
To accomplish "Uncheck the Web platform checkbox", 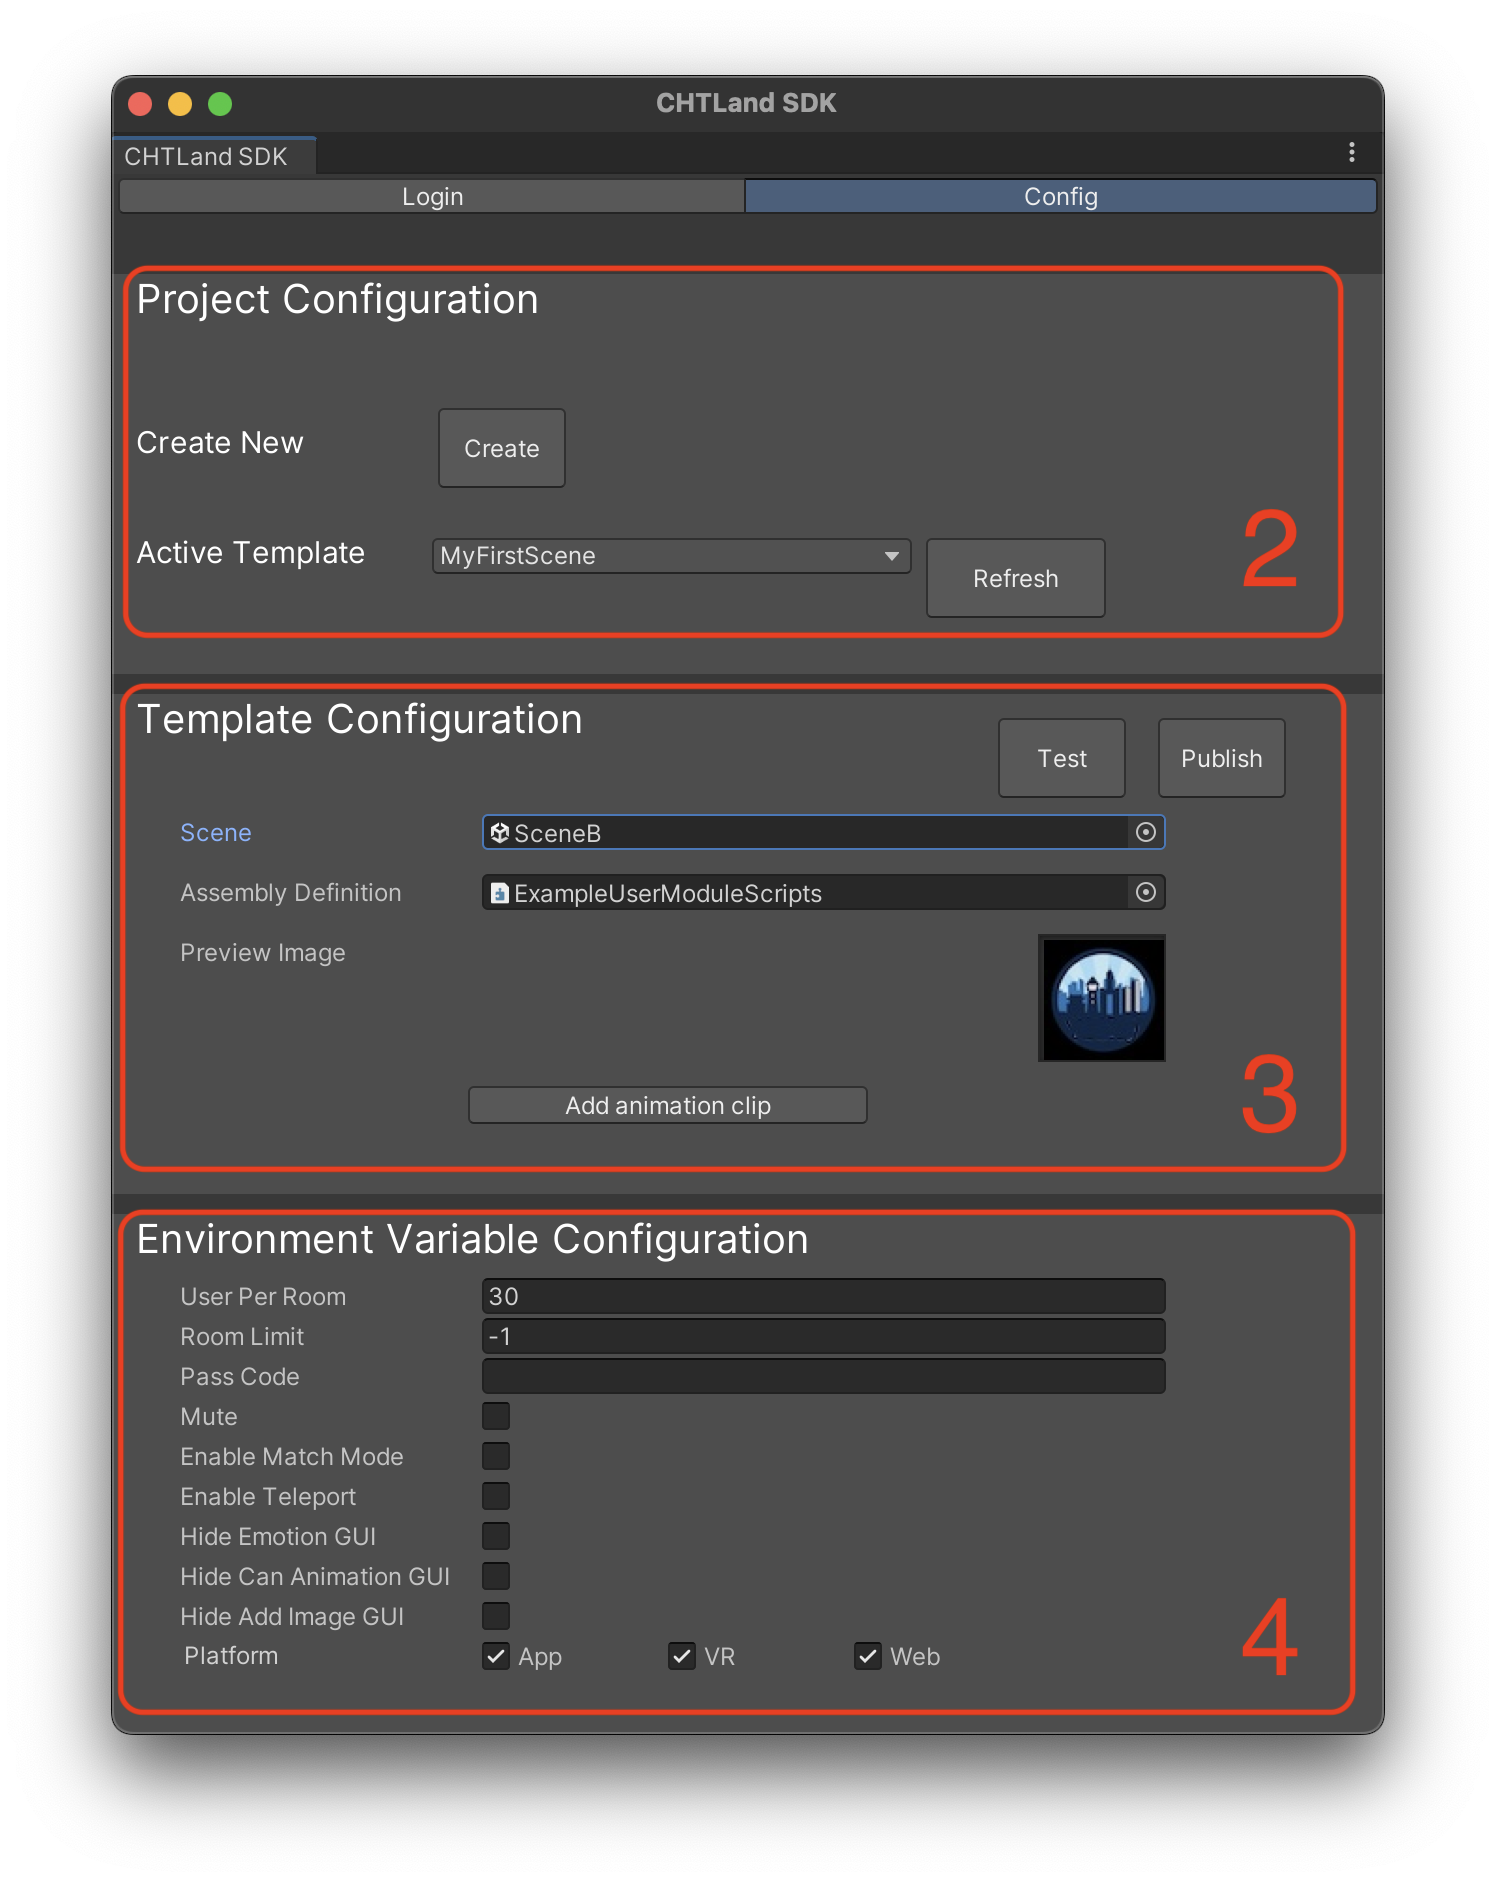I will (868, 1656).
